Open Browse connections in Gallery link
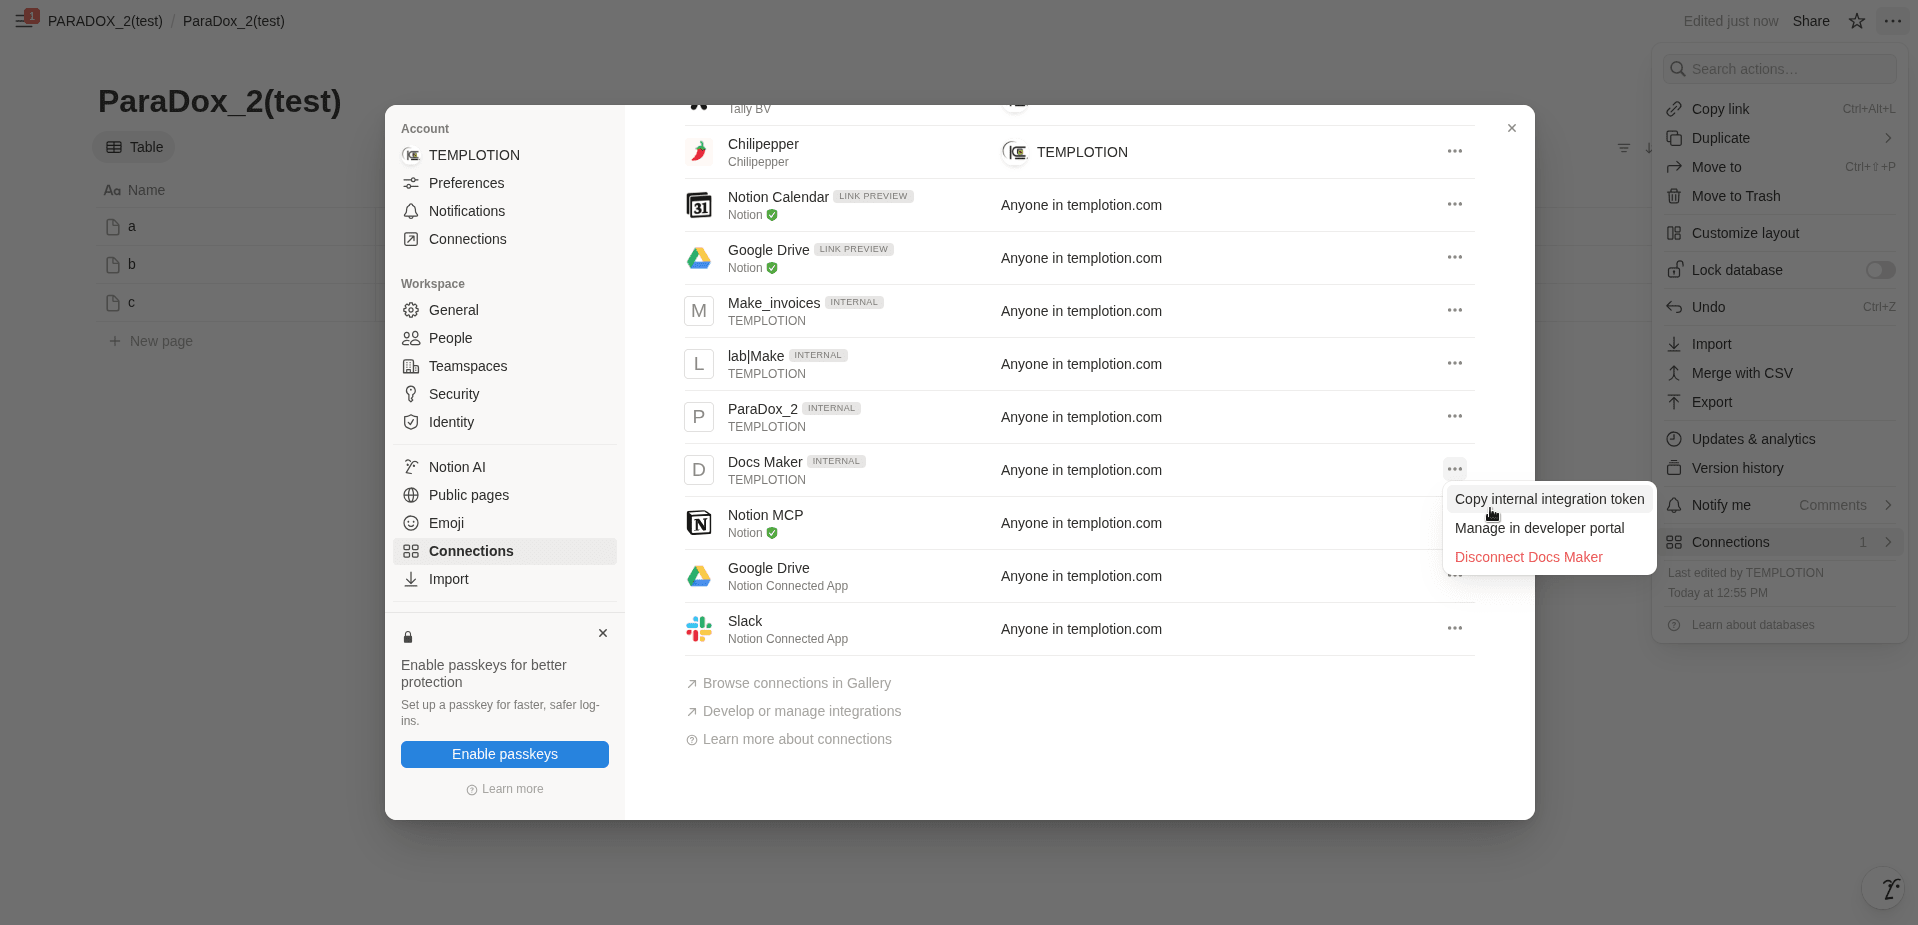The height and width of the screenshot is (925, 1918). coord(796,683)
